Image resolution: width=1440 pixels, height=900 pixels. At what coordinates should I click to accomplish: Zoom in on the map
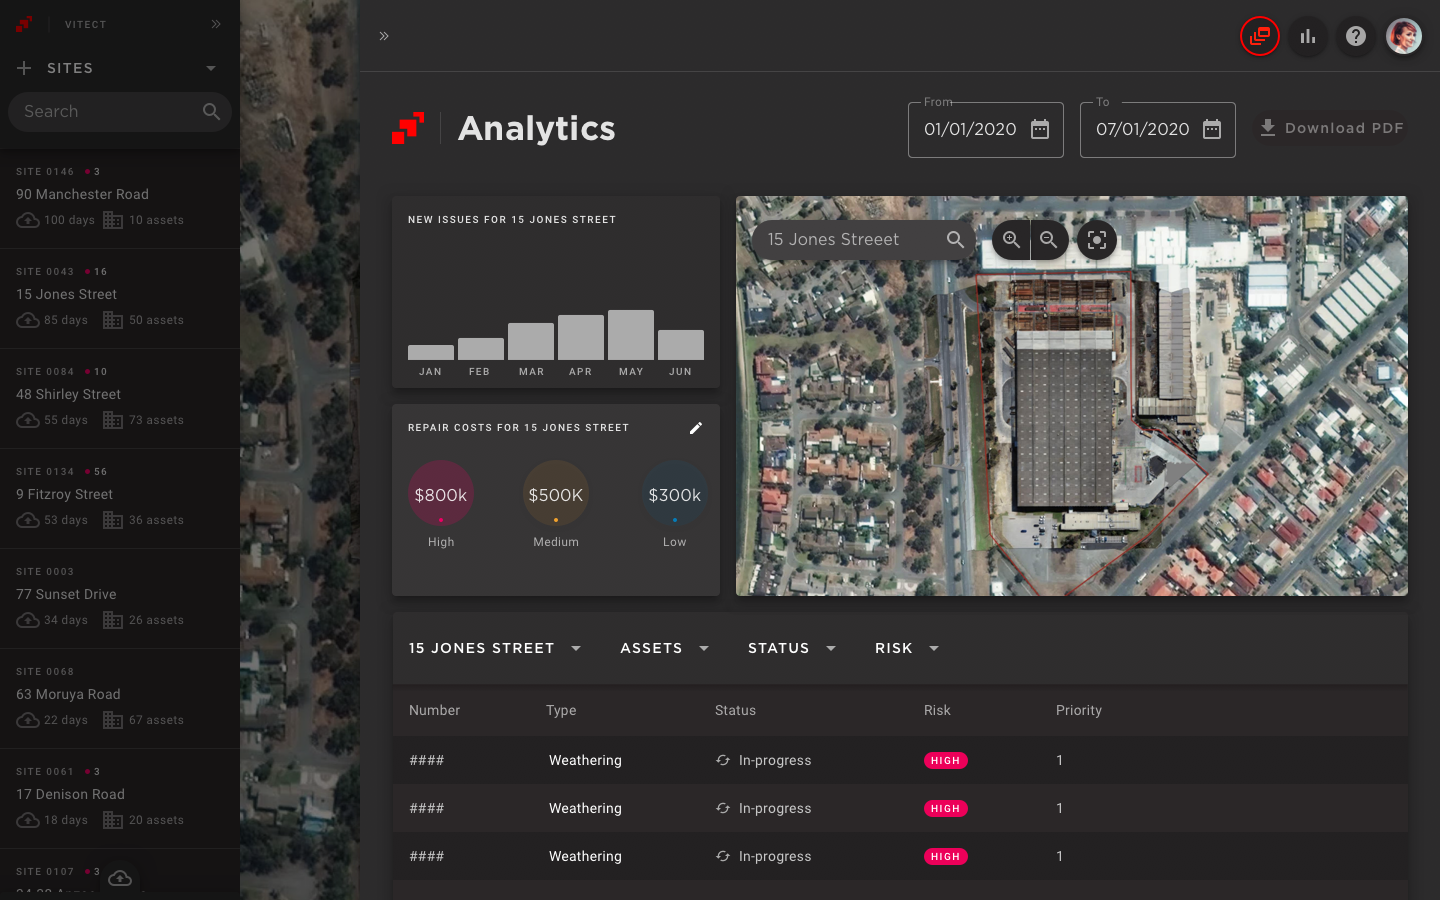coord(1011,240)
